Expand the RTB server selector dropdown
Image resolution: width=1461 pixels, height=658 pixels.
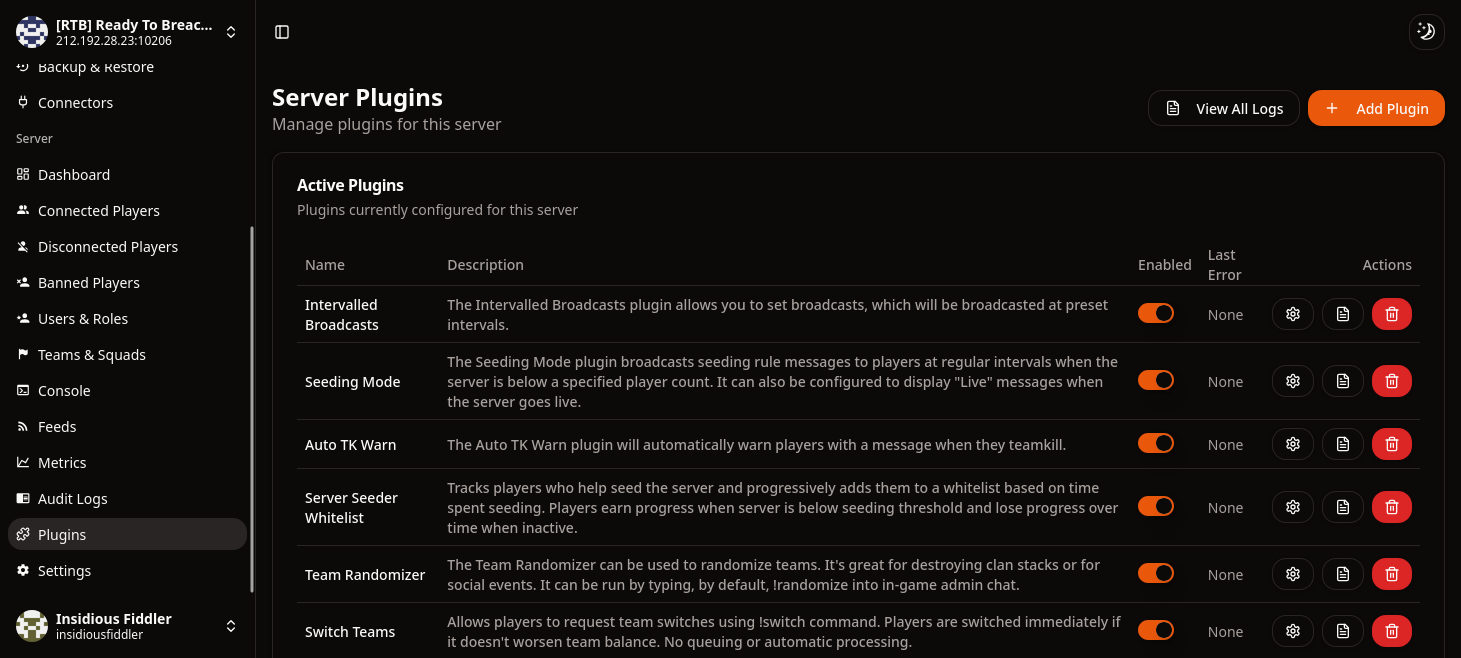click(231, 31)
